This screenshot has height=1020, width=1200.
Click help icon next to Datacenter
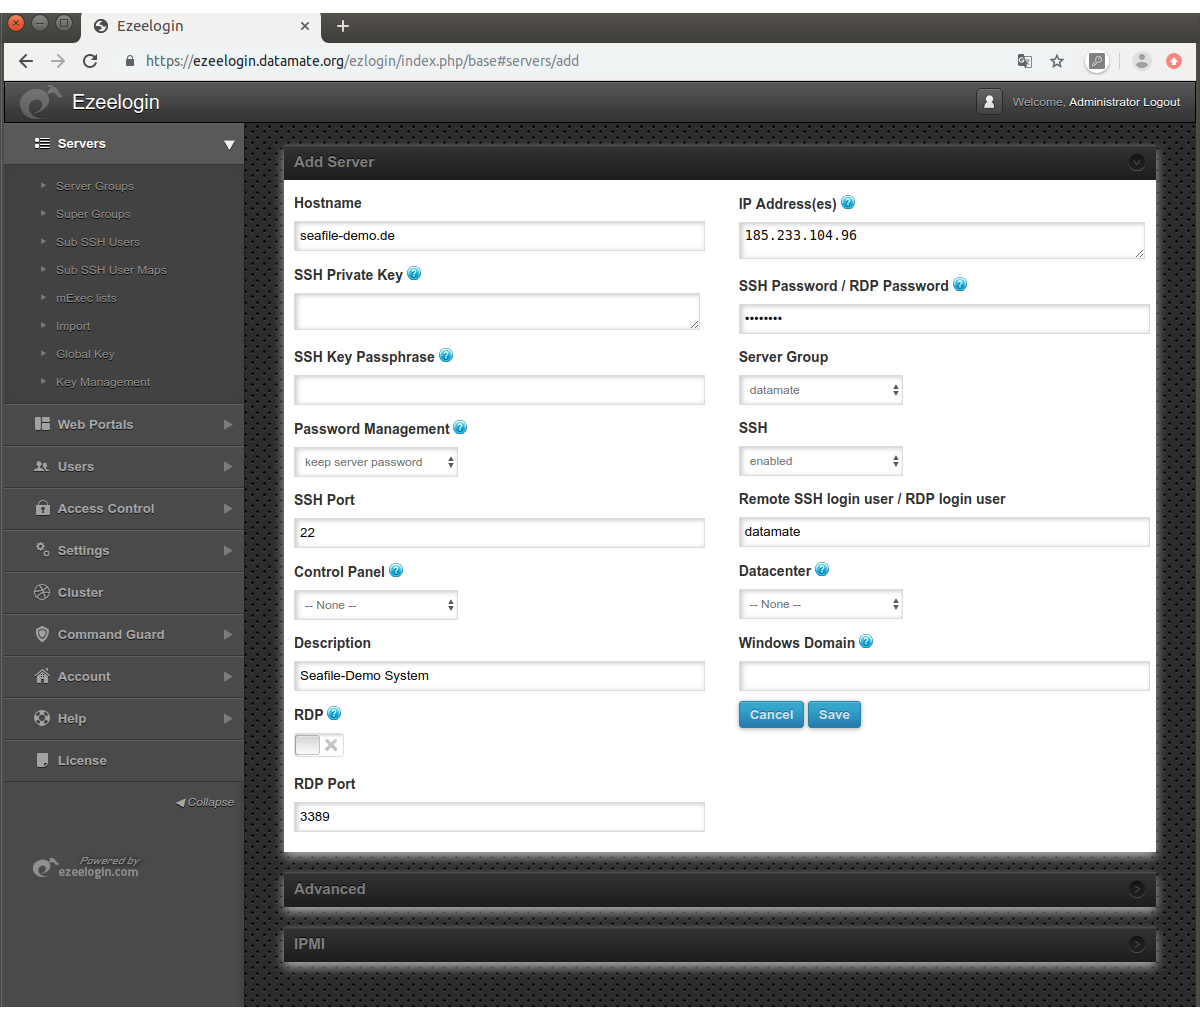click(x=822, y=570)
